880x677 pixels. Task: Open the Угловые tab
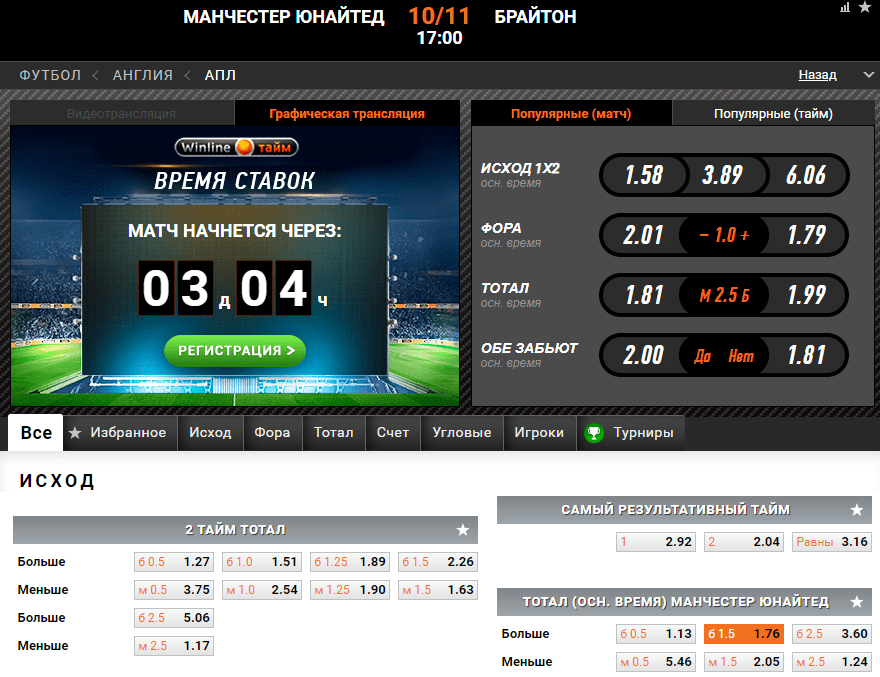tap(462, 433)
